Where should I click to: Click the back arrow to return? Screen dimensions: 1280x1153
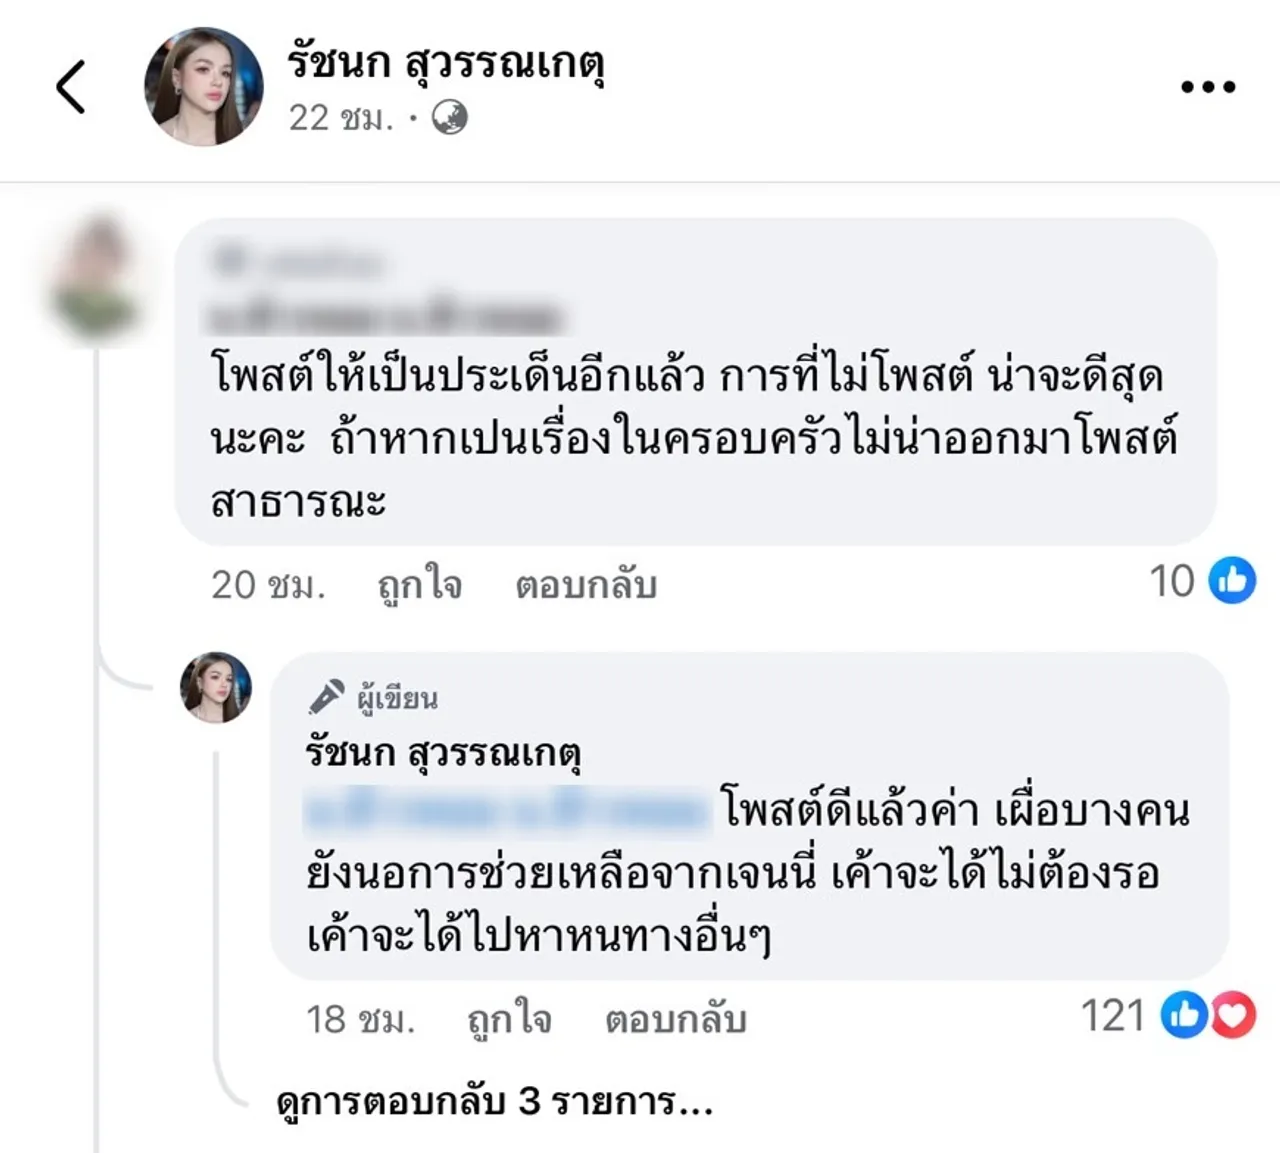coord(70,85)
